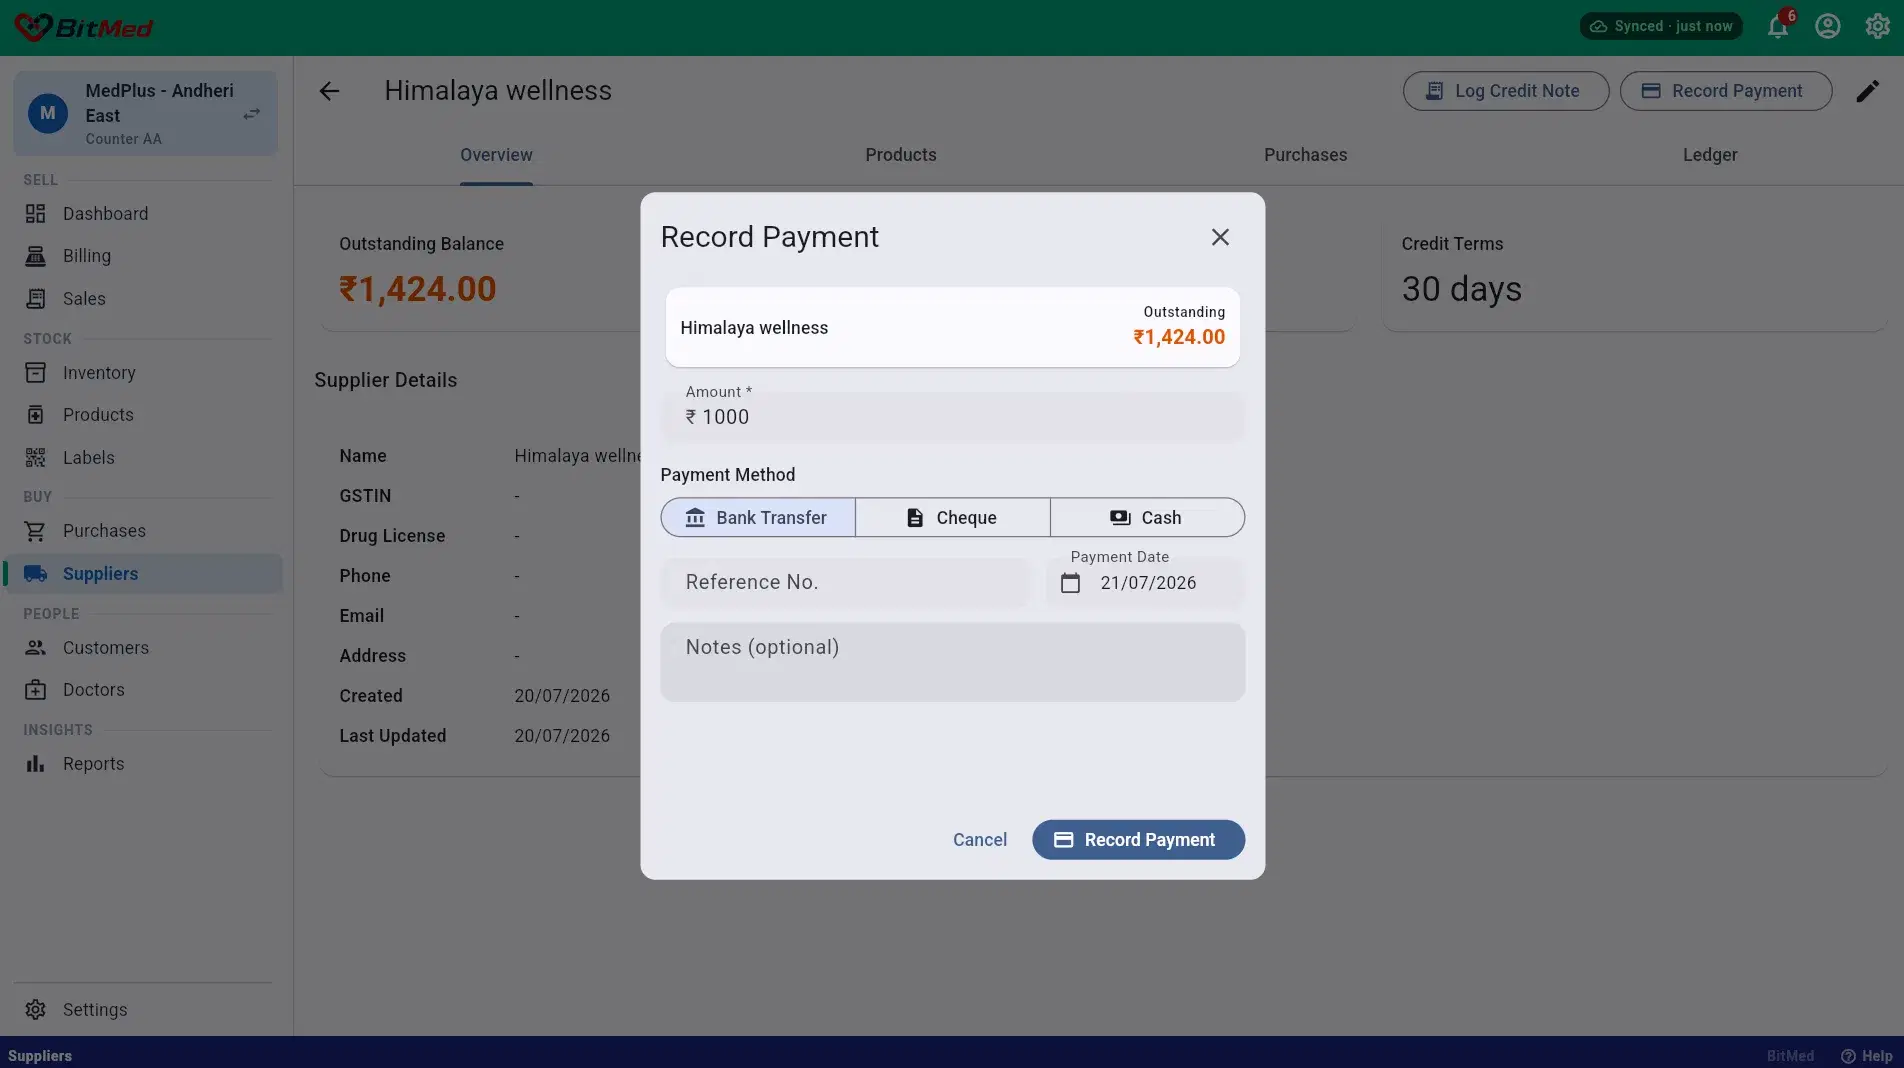1904x1068 pixels.
Task: Switch to the Overview tab
Action: (x=496, y=155)
